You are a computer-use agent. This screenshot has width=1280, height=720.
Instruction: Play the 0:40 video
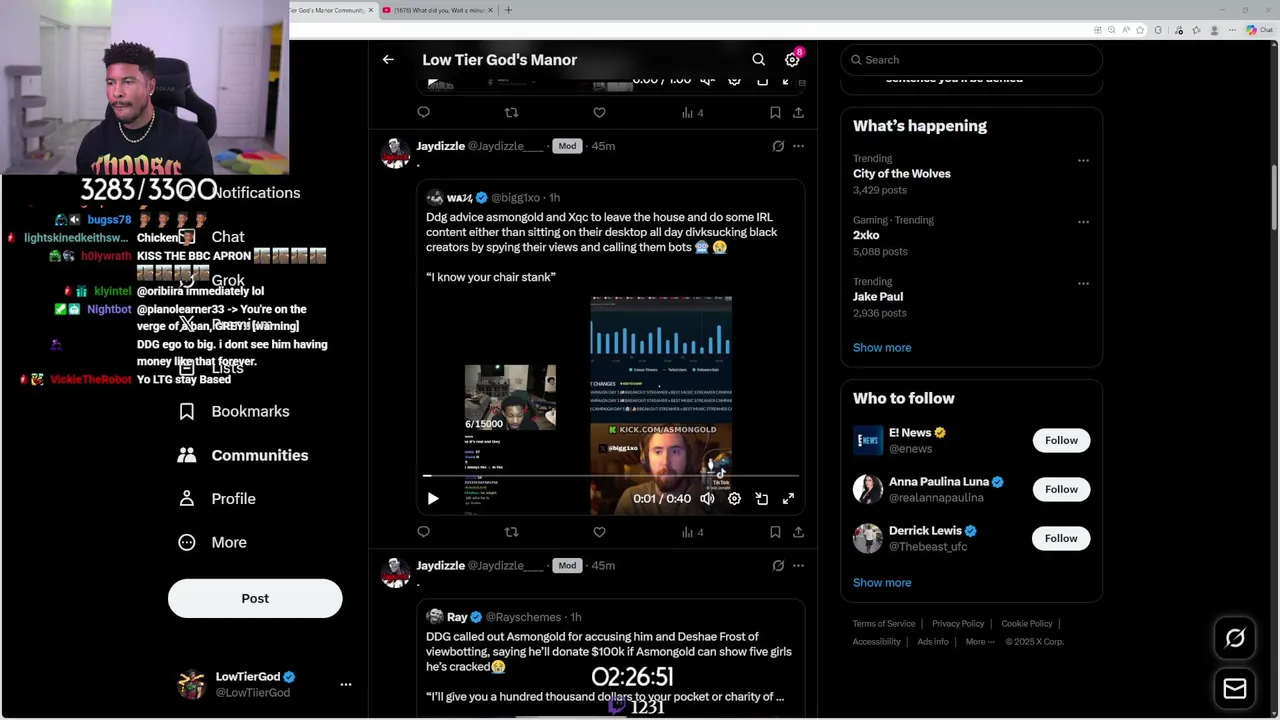(x=433, y=498)
